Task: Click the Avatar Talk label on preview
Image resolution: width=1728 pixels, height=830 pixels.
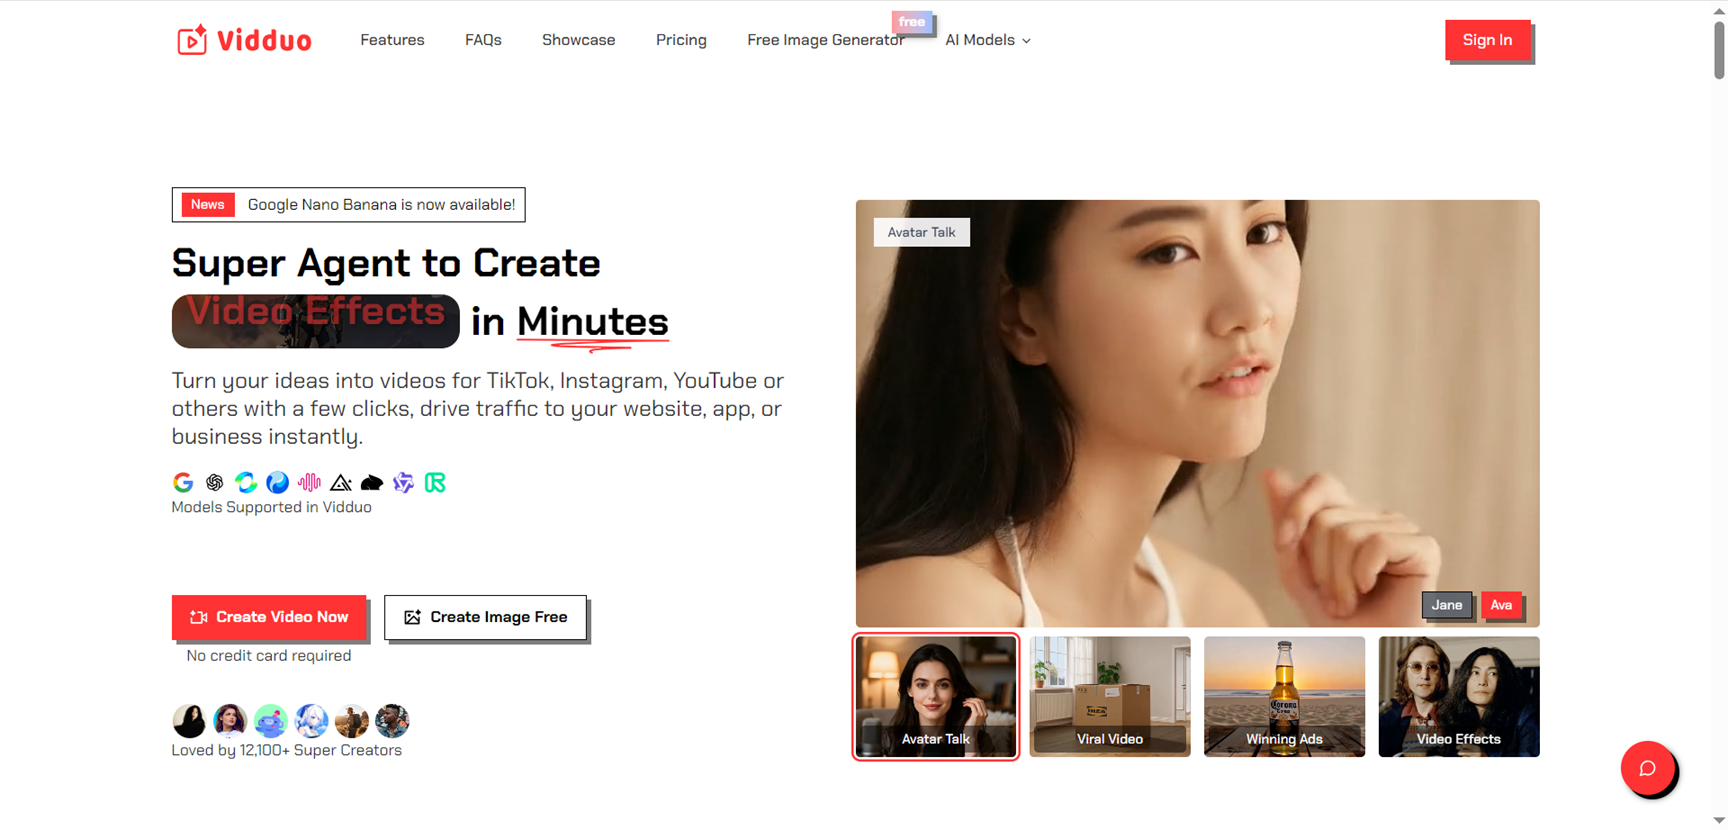Action: tap(921, 232)
